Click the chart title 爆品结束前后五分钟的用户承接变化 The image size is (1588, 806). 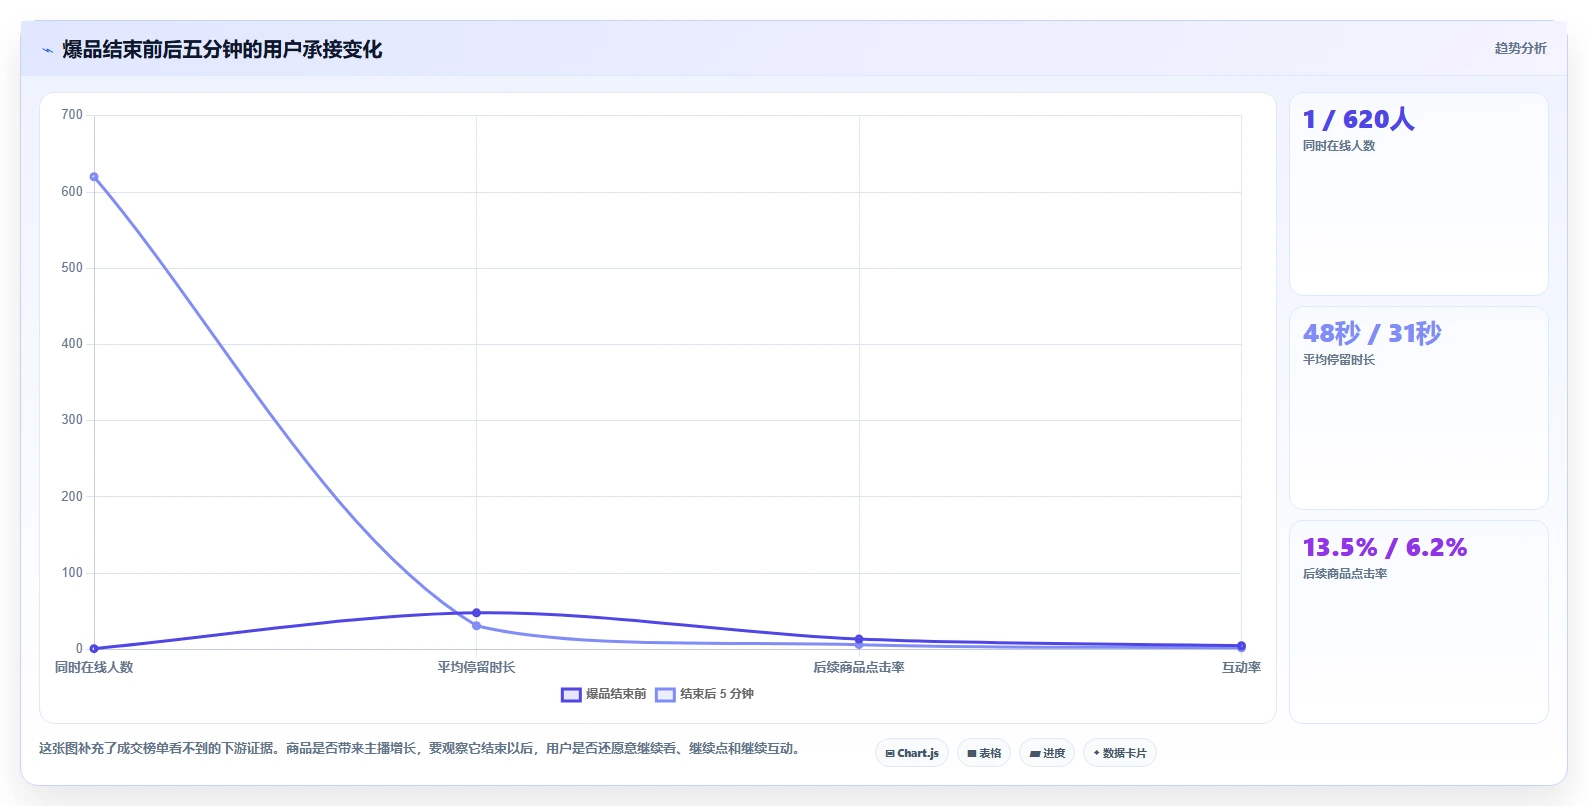(222, 49)
